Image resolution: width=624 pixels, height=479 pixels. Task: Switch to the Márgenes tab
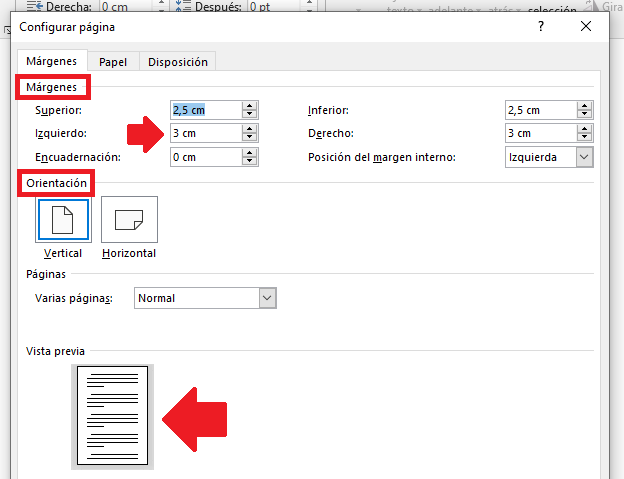tap(52, 61)
